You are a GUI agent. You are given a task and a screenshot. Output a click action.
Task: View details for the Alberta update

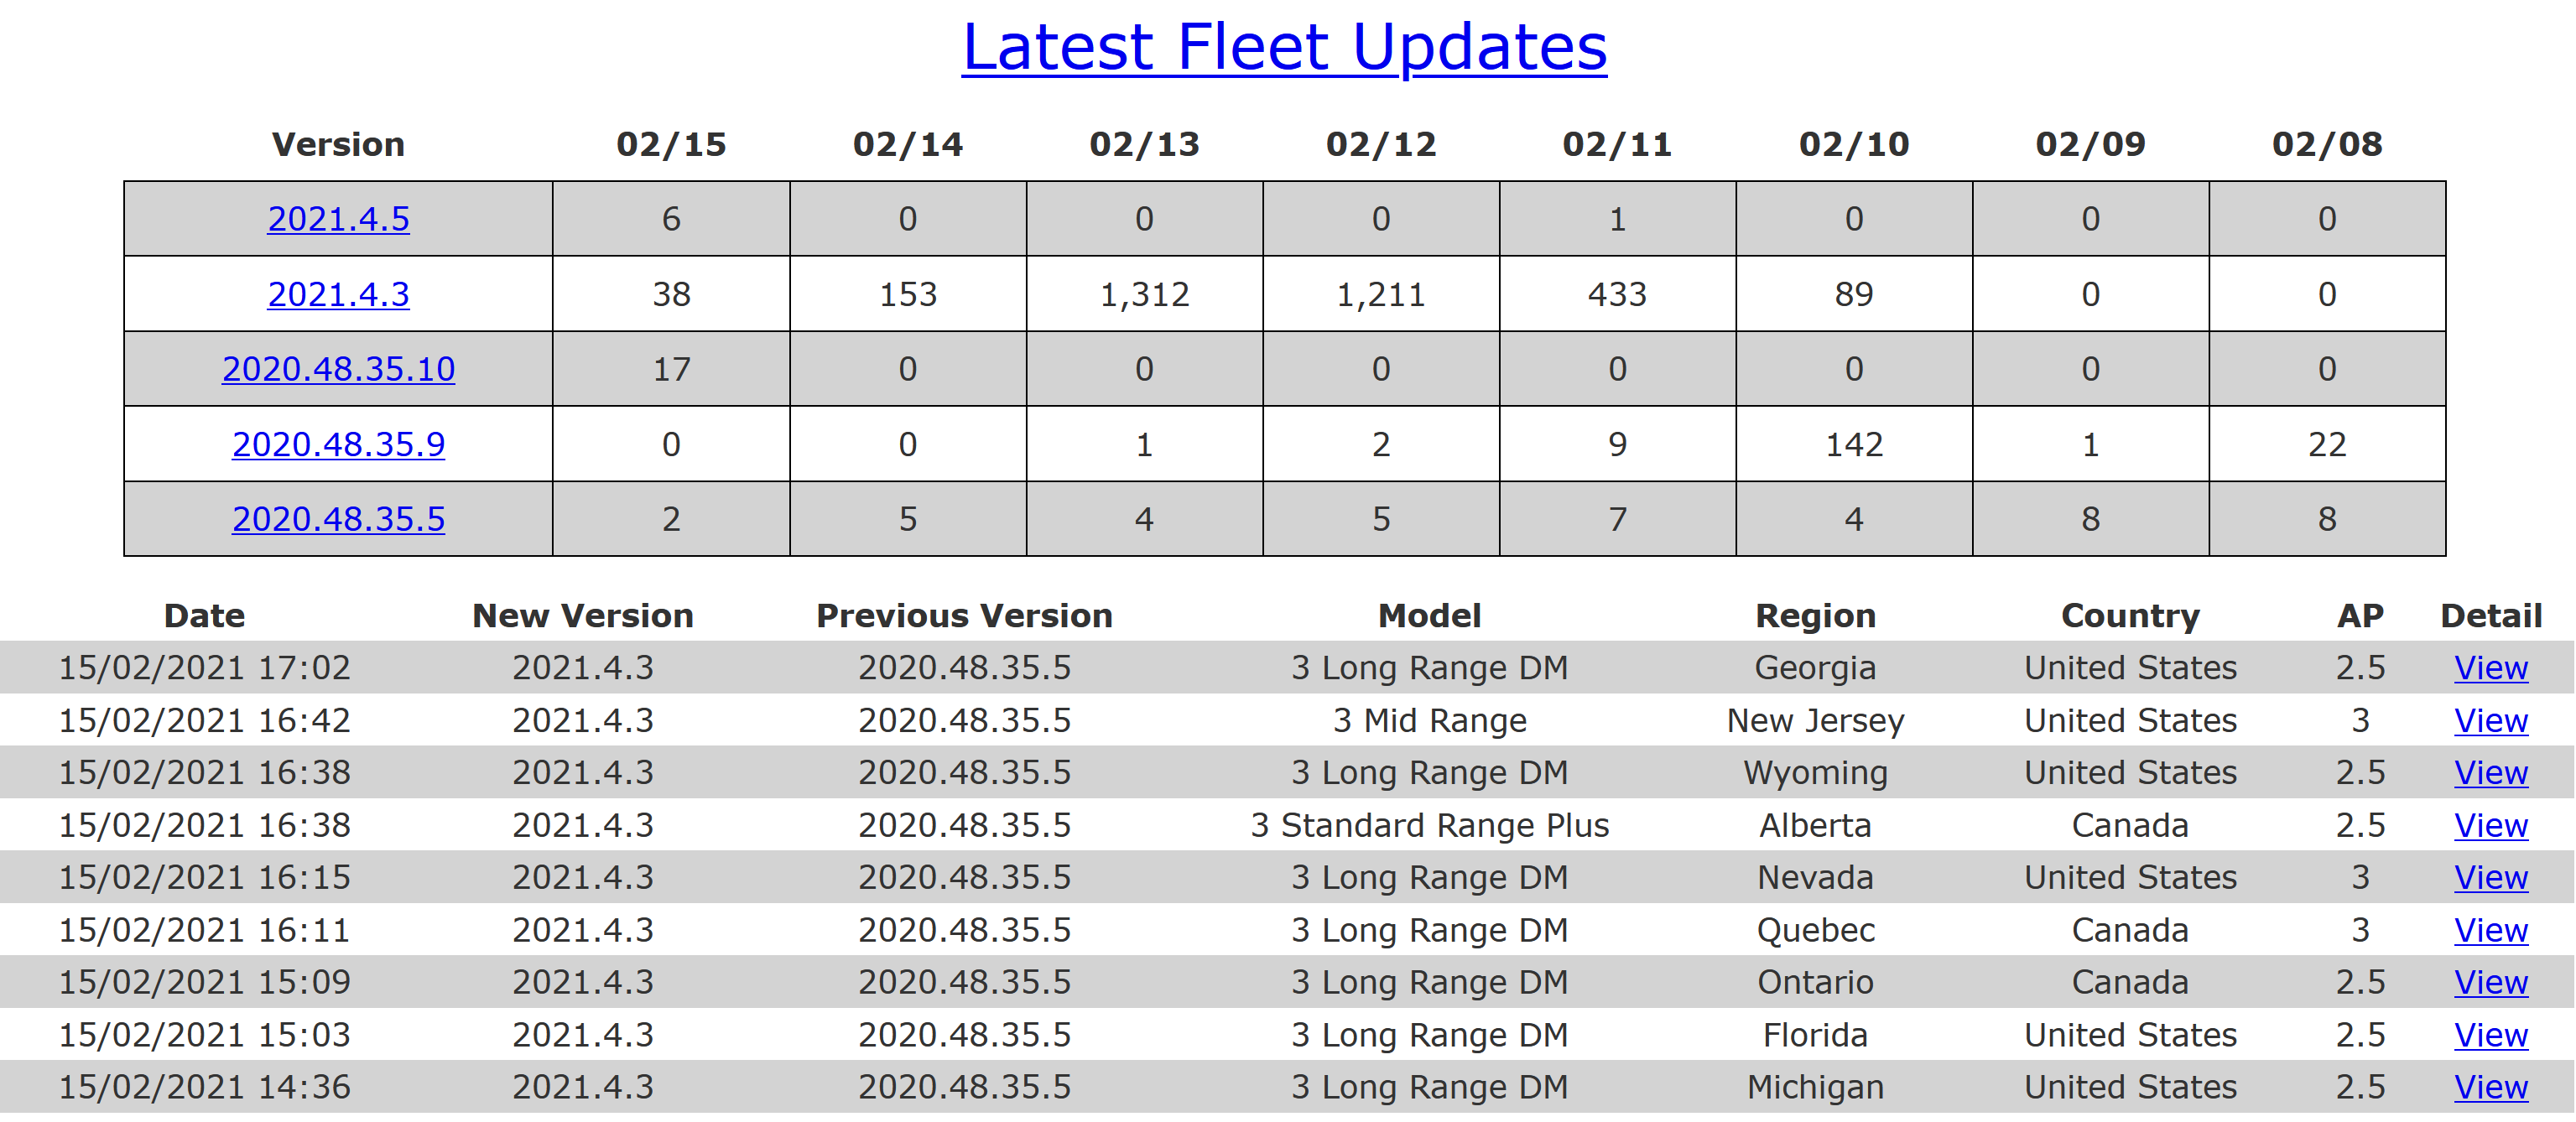click(2490, 826)
